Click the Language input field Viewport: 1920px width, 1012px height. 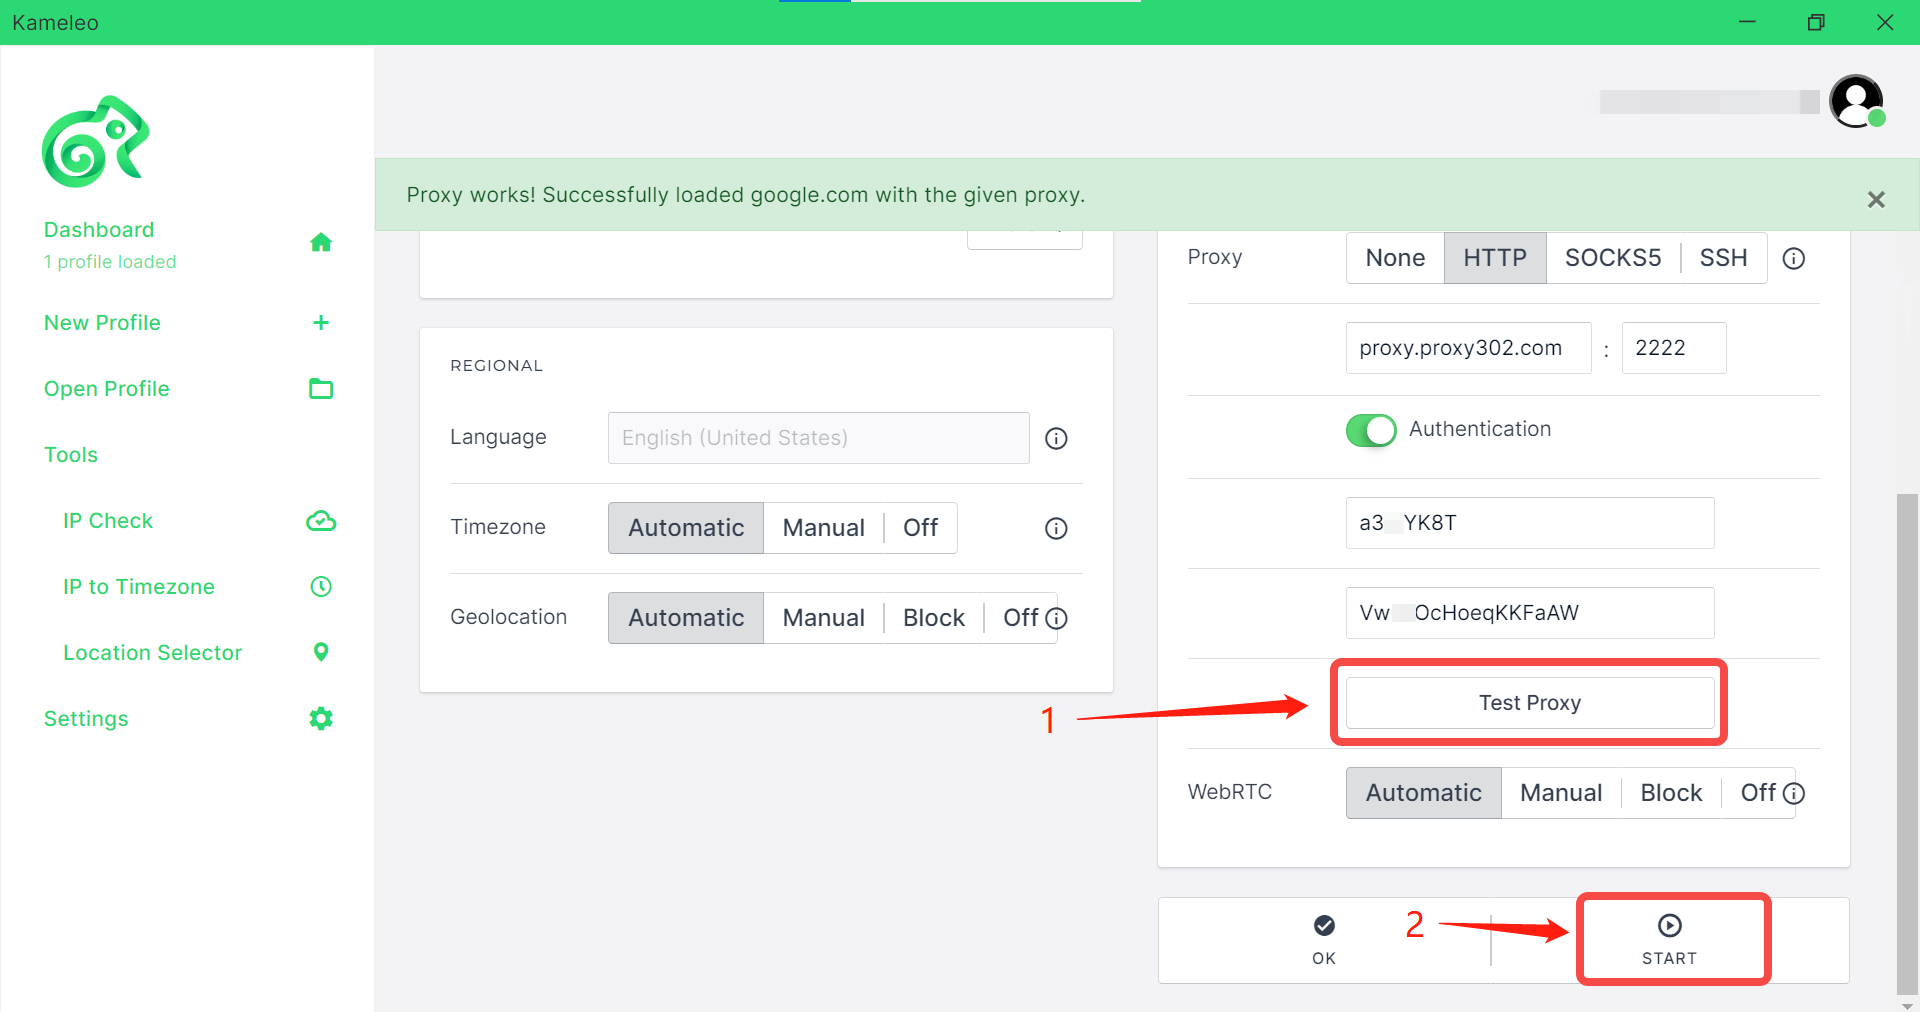[819, 438]
